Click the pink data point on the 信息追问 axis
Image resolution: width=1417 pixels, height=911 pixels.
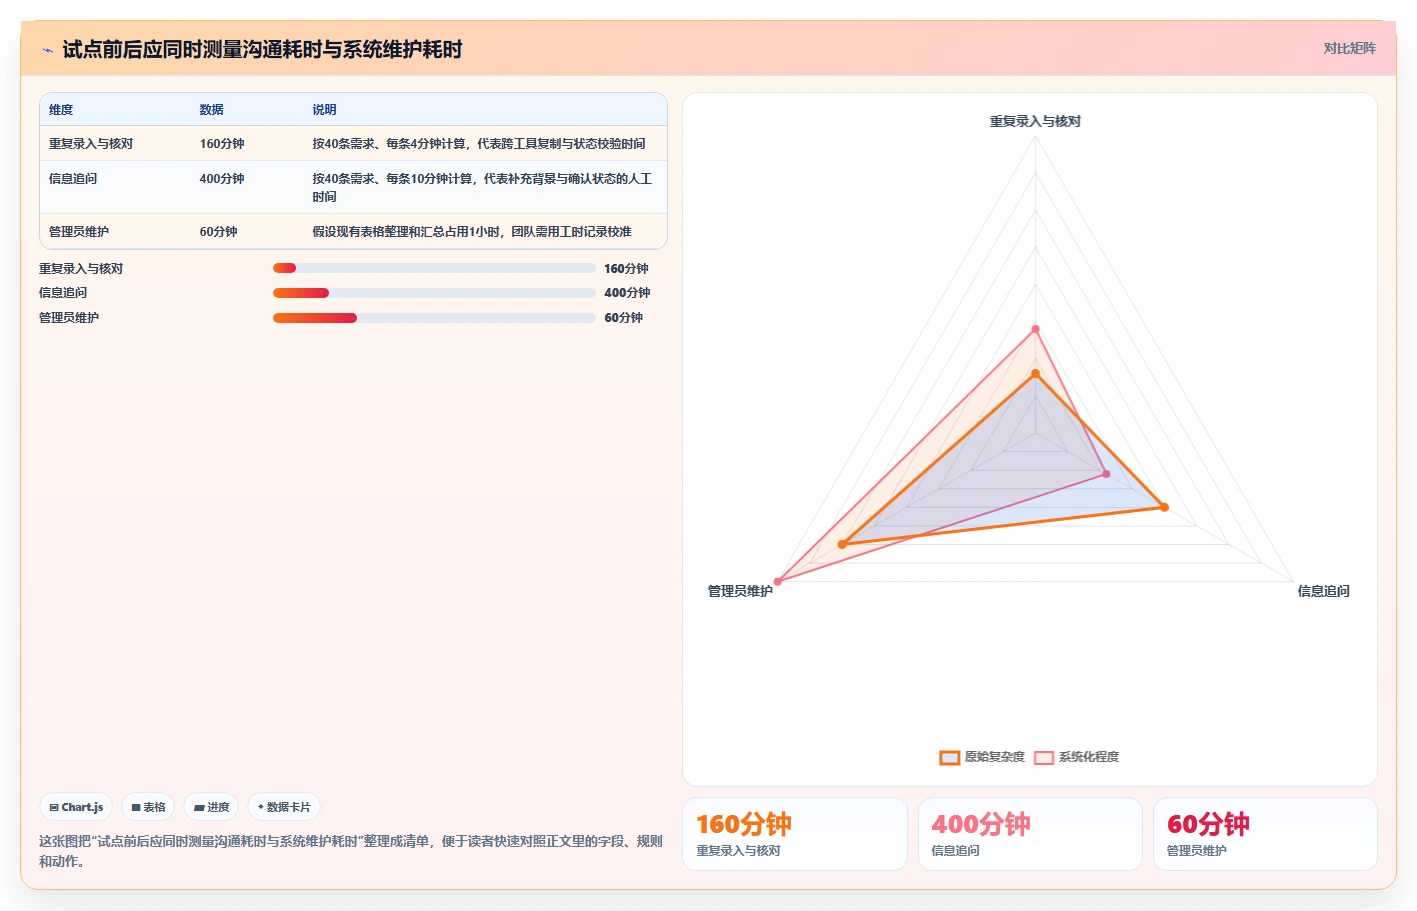click(x=1106, y=474)
